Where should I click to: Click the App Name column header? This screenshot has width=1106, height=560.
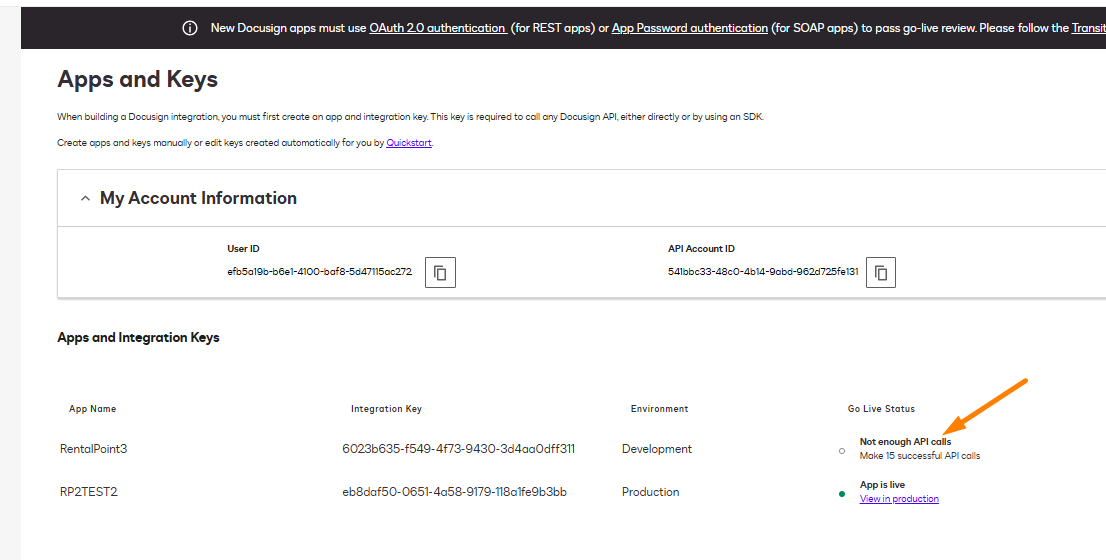coord(92,408)
